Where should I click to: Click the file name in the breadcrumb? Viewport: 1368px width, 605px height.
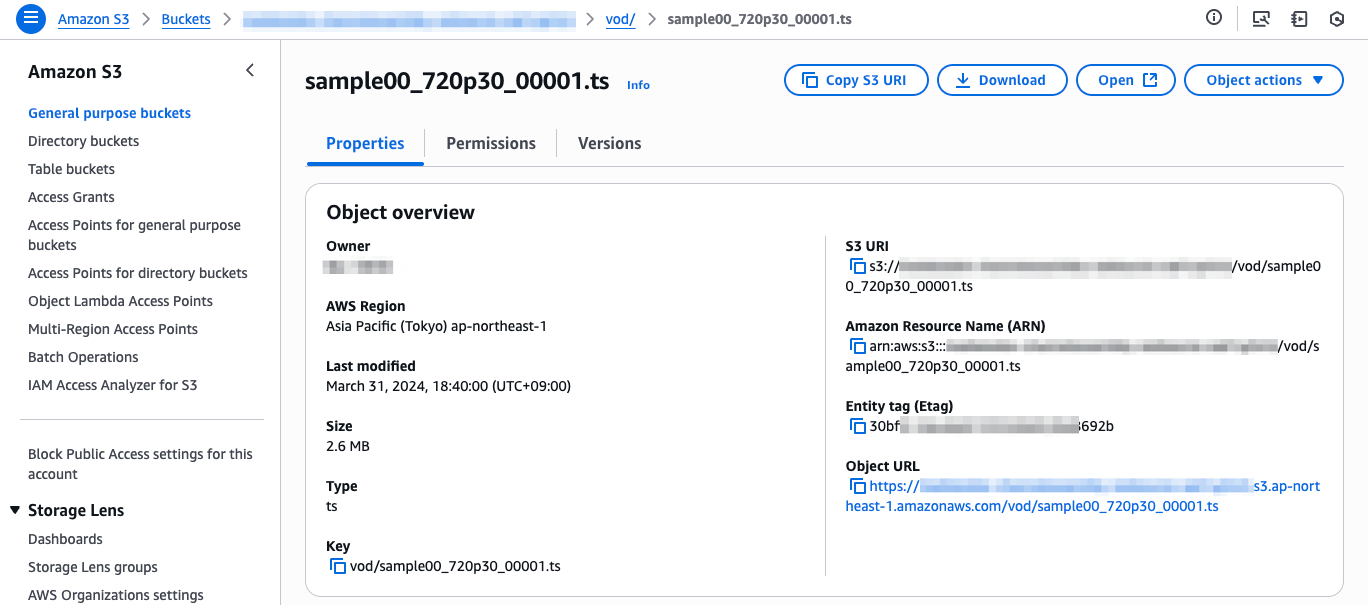pyautogui.click(x=760, y=19)
